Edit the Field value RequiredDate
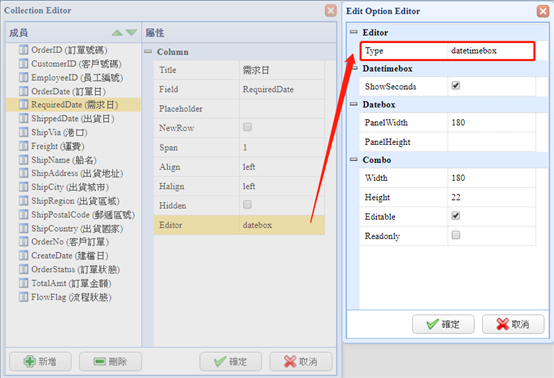The image size is (554, 378). pyautogui.click(x=282, y=89)
